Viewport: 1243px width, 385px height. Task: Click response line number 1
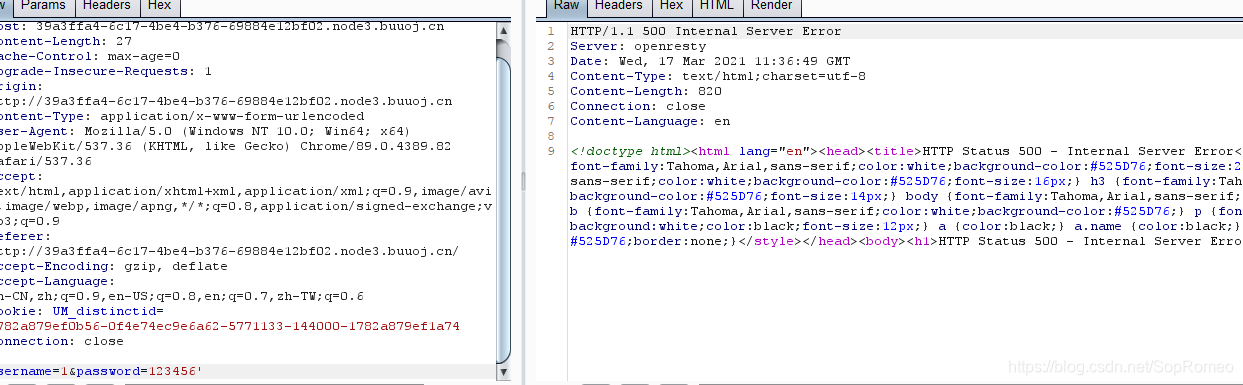point(550,31)
